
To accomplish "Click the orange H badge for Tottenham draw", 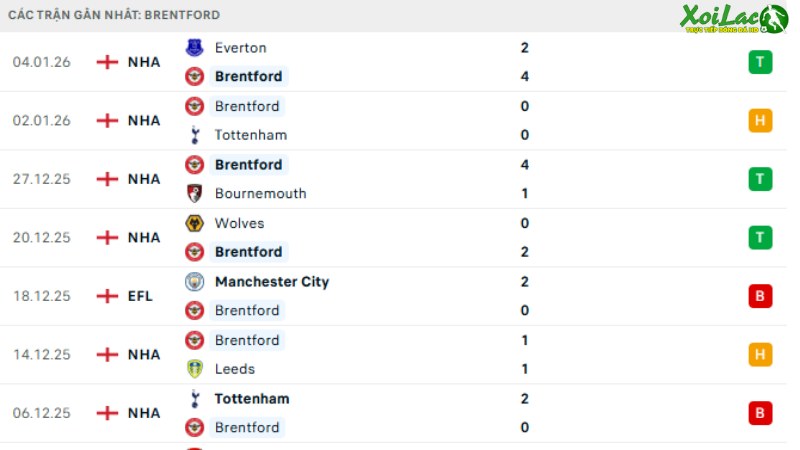I will (x=760, y=121).
